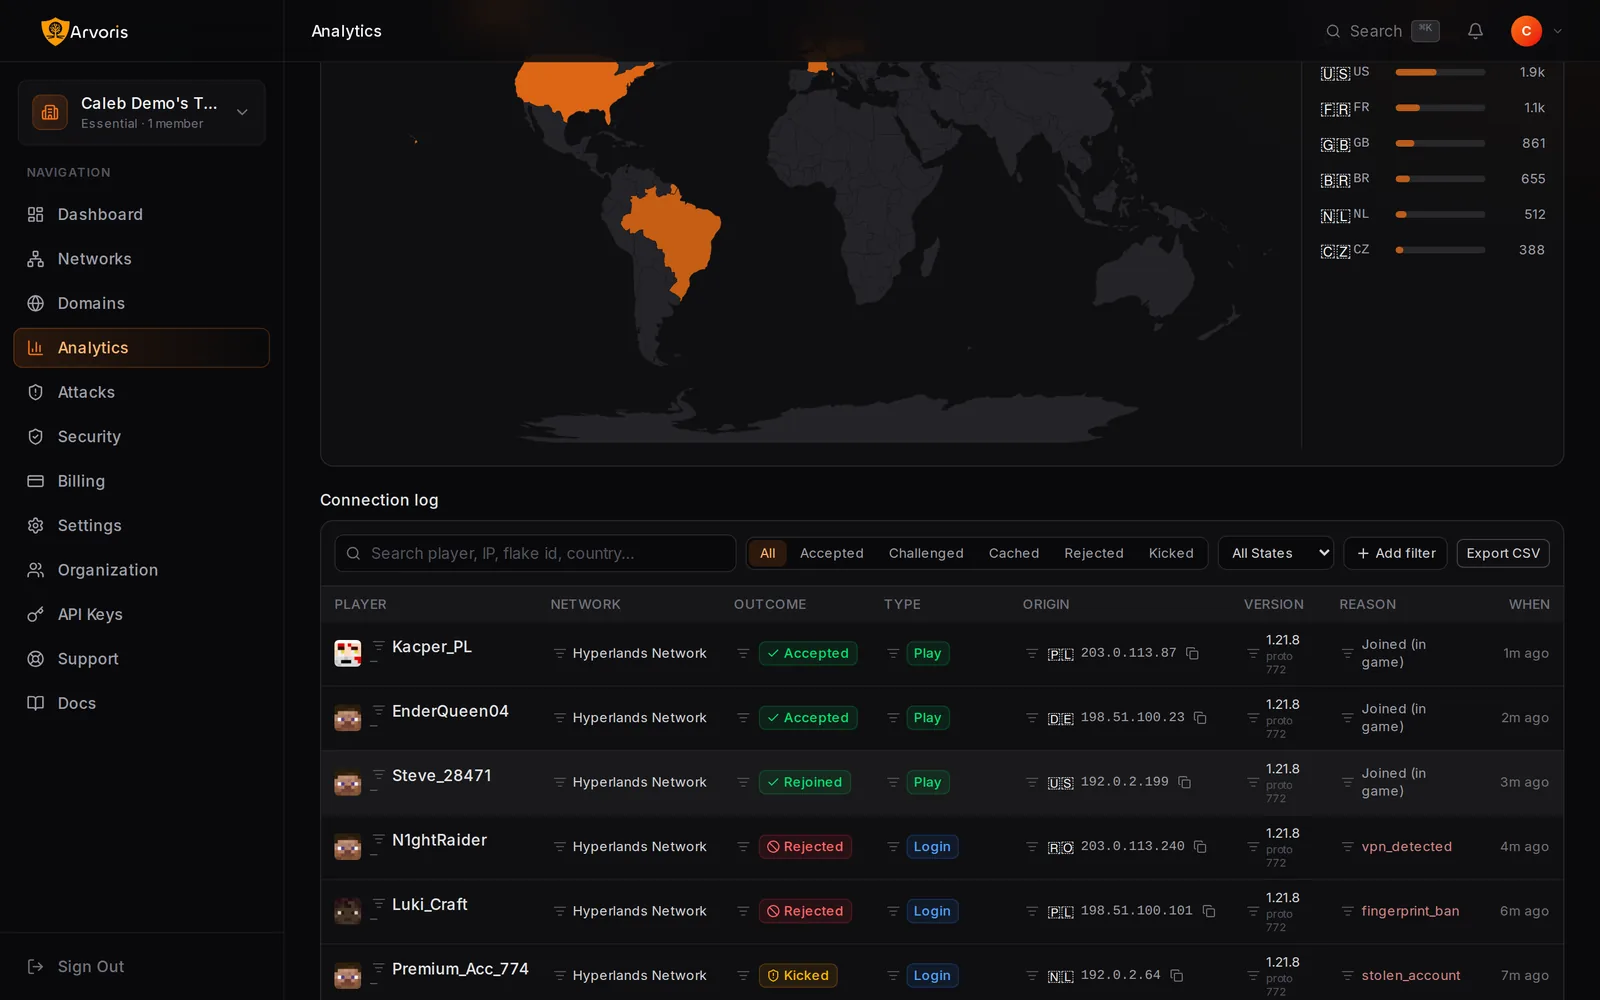Click Steve_28471 player avatar
This screenshot has width=1600, height=1000.
(347, 783)
